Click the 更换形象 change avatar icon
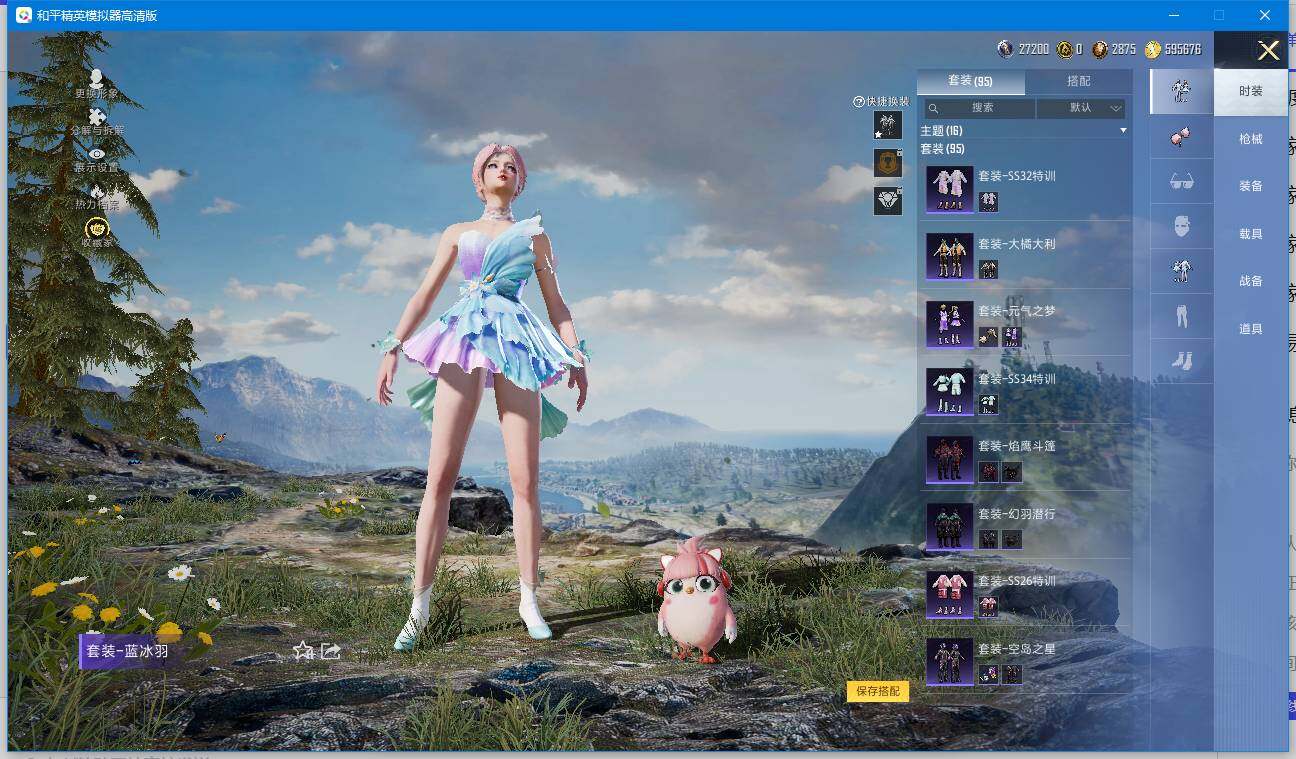Image resolution: width=1296 pixels, height=759 pixels. point(96,79)
